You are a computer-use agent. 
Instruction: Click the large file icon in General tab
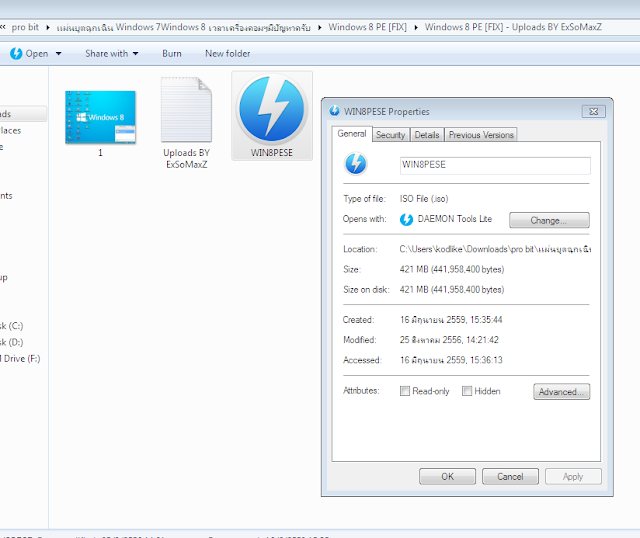(x=356, y=164)
